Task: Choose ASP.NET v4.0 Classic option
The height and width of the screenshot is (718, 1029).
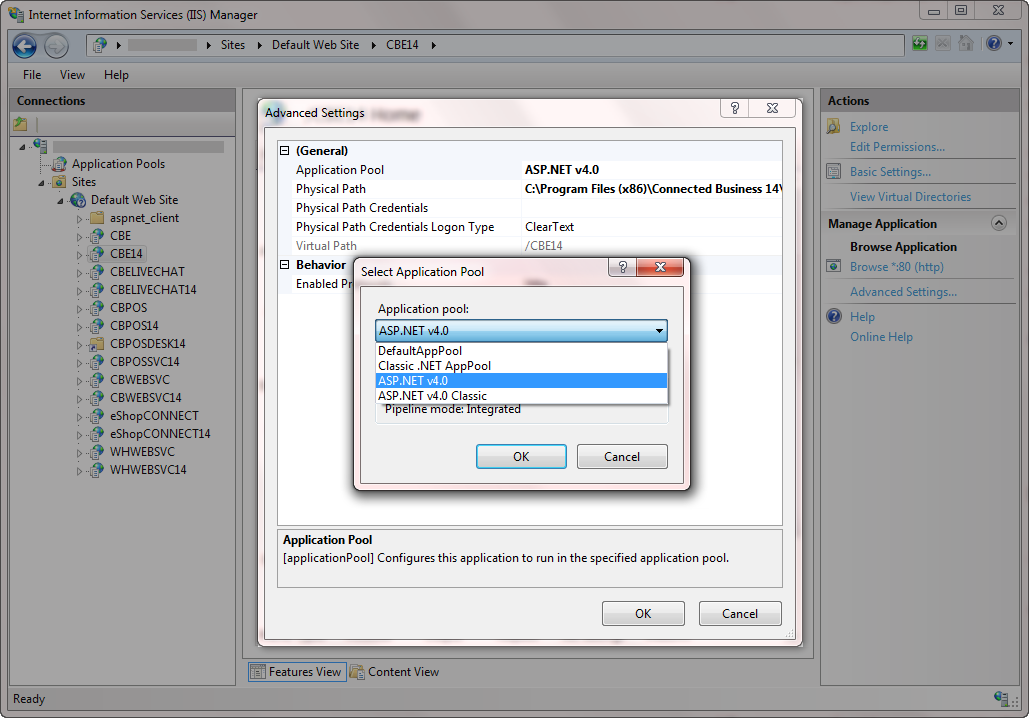Action: (x=432, y=396)
